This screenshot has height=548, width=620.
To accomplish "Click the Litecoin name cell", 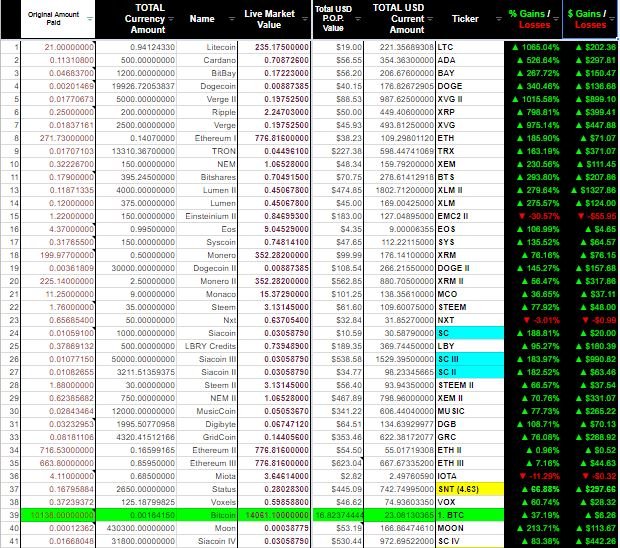I will point(207,47).
